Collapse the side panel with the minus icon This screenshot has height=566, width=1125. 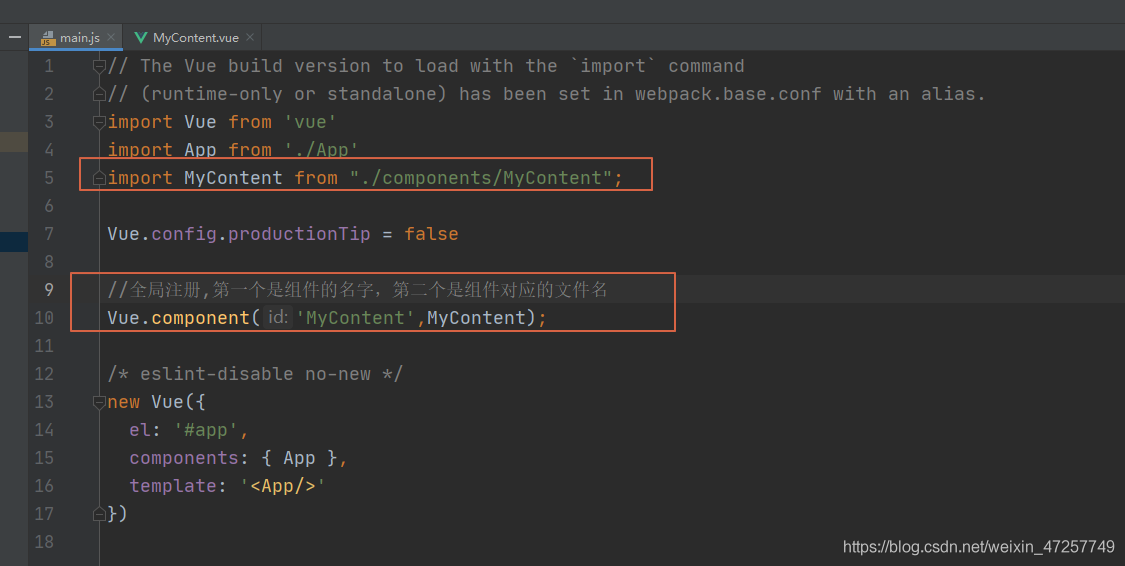14,37
